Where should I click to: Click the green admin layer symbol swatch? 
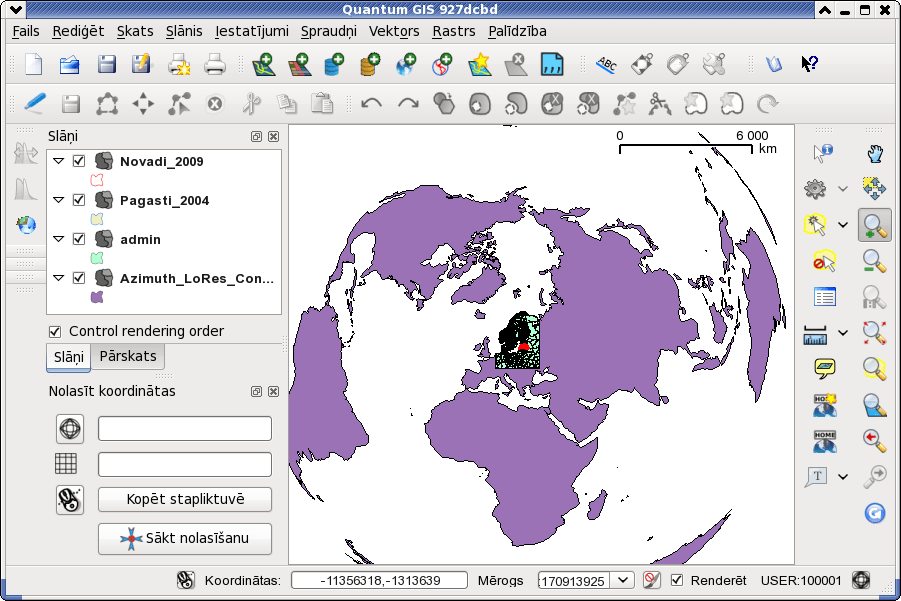click(97, 258)
